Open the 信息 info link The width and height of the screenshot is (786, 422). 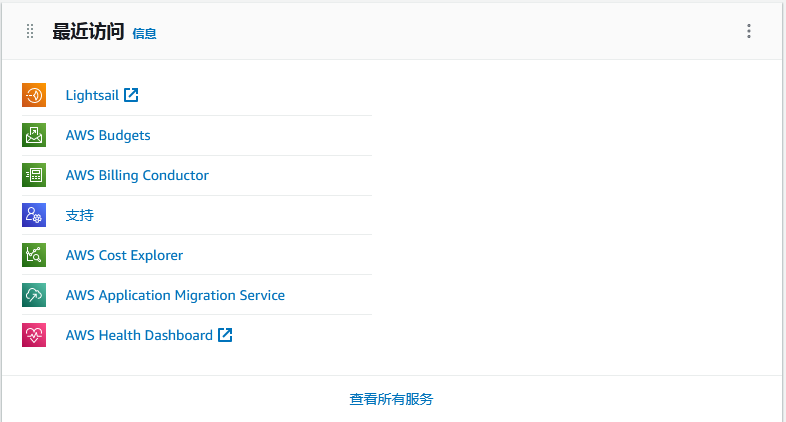point(144,34)
